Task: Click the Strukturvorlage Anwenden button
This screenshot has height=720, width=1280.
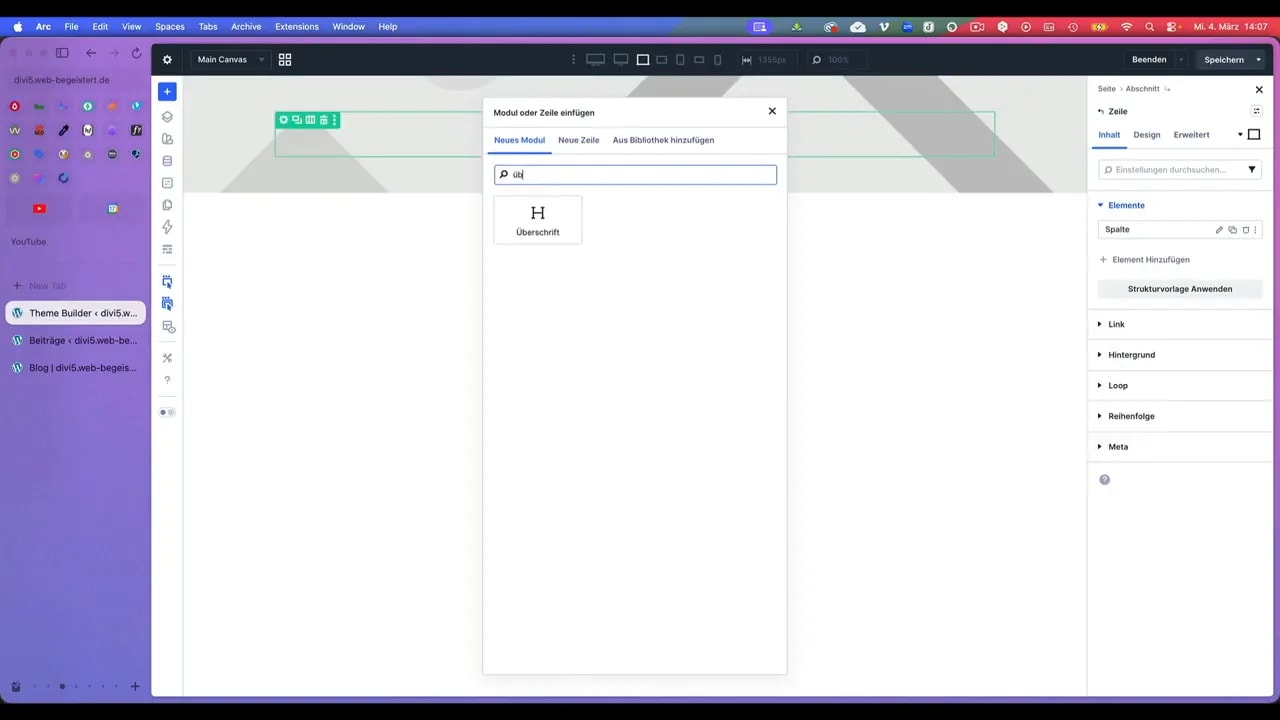Action: (x=1180, y=289)
